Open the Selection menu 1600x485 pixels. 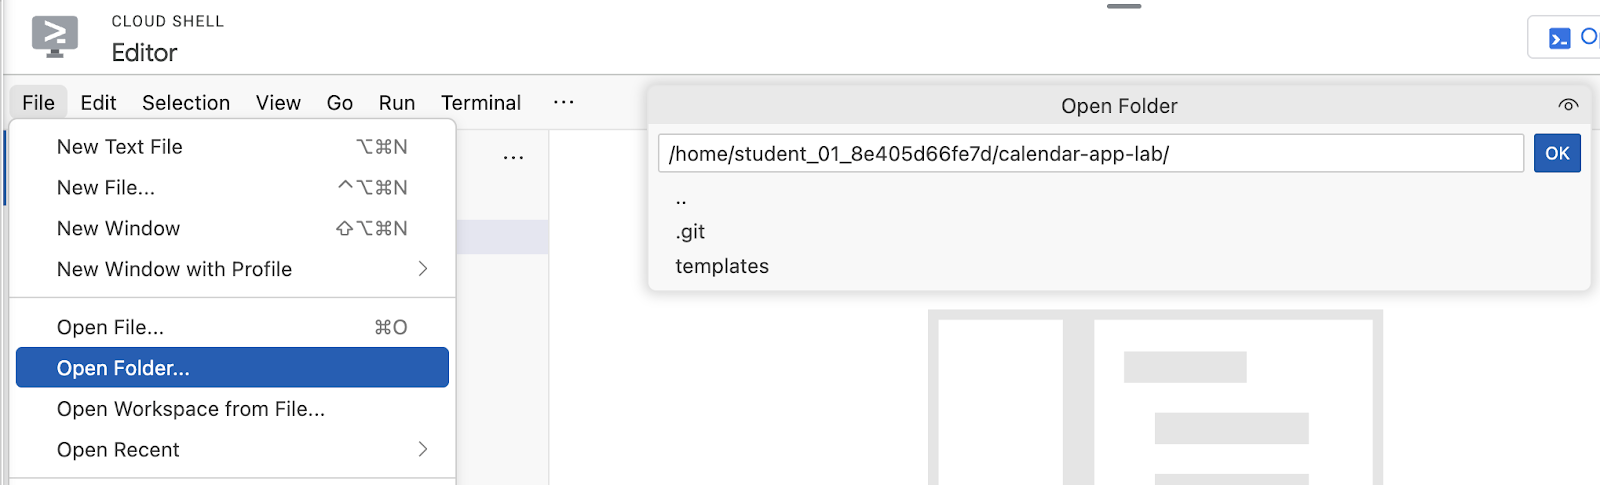186,103
